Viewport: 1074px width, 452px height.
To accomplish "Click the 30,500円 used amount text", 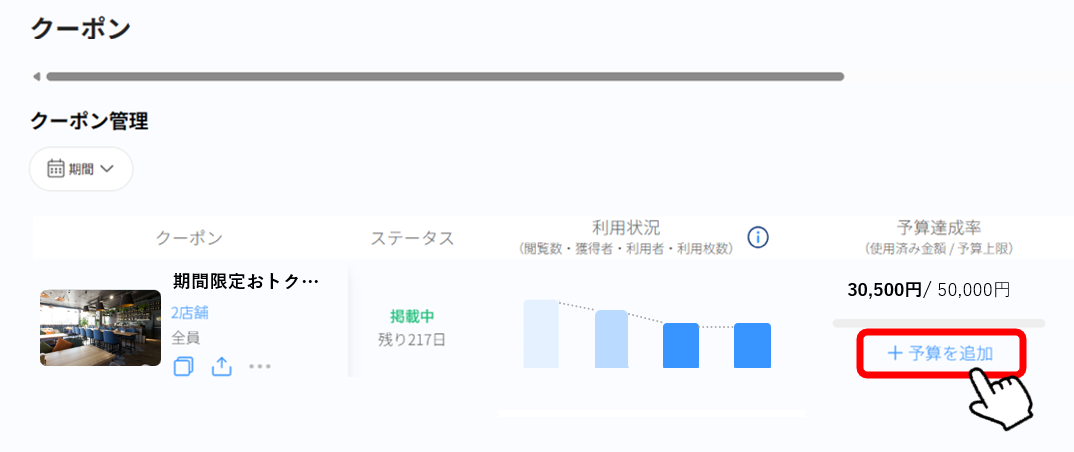I will click(x=884, y=290).
